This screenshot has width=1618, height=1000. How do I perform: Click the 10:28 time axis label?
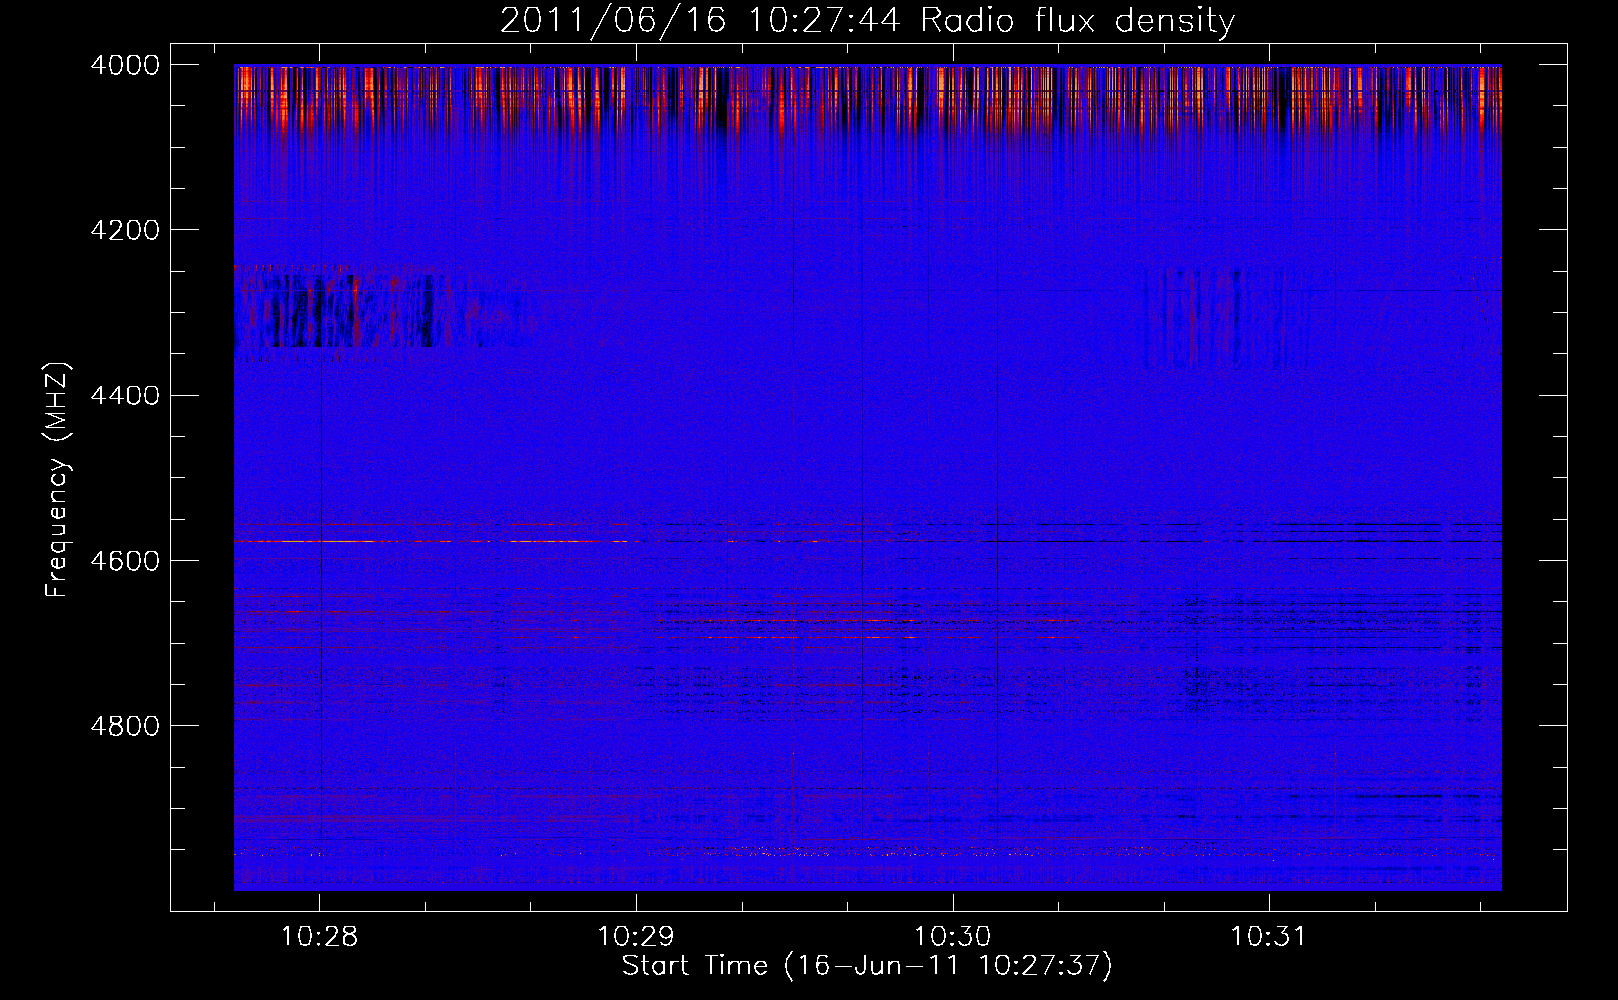pos(319,937)
